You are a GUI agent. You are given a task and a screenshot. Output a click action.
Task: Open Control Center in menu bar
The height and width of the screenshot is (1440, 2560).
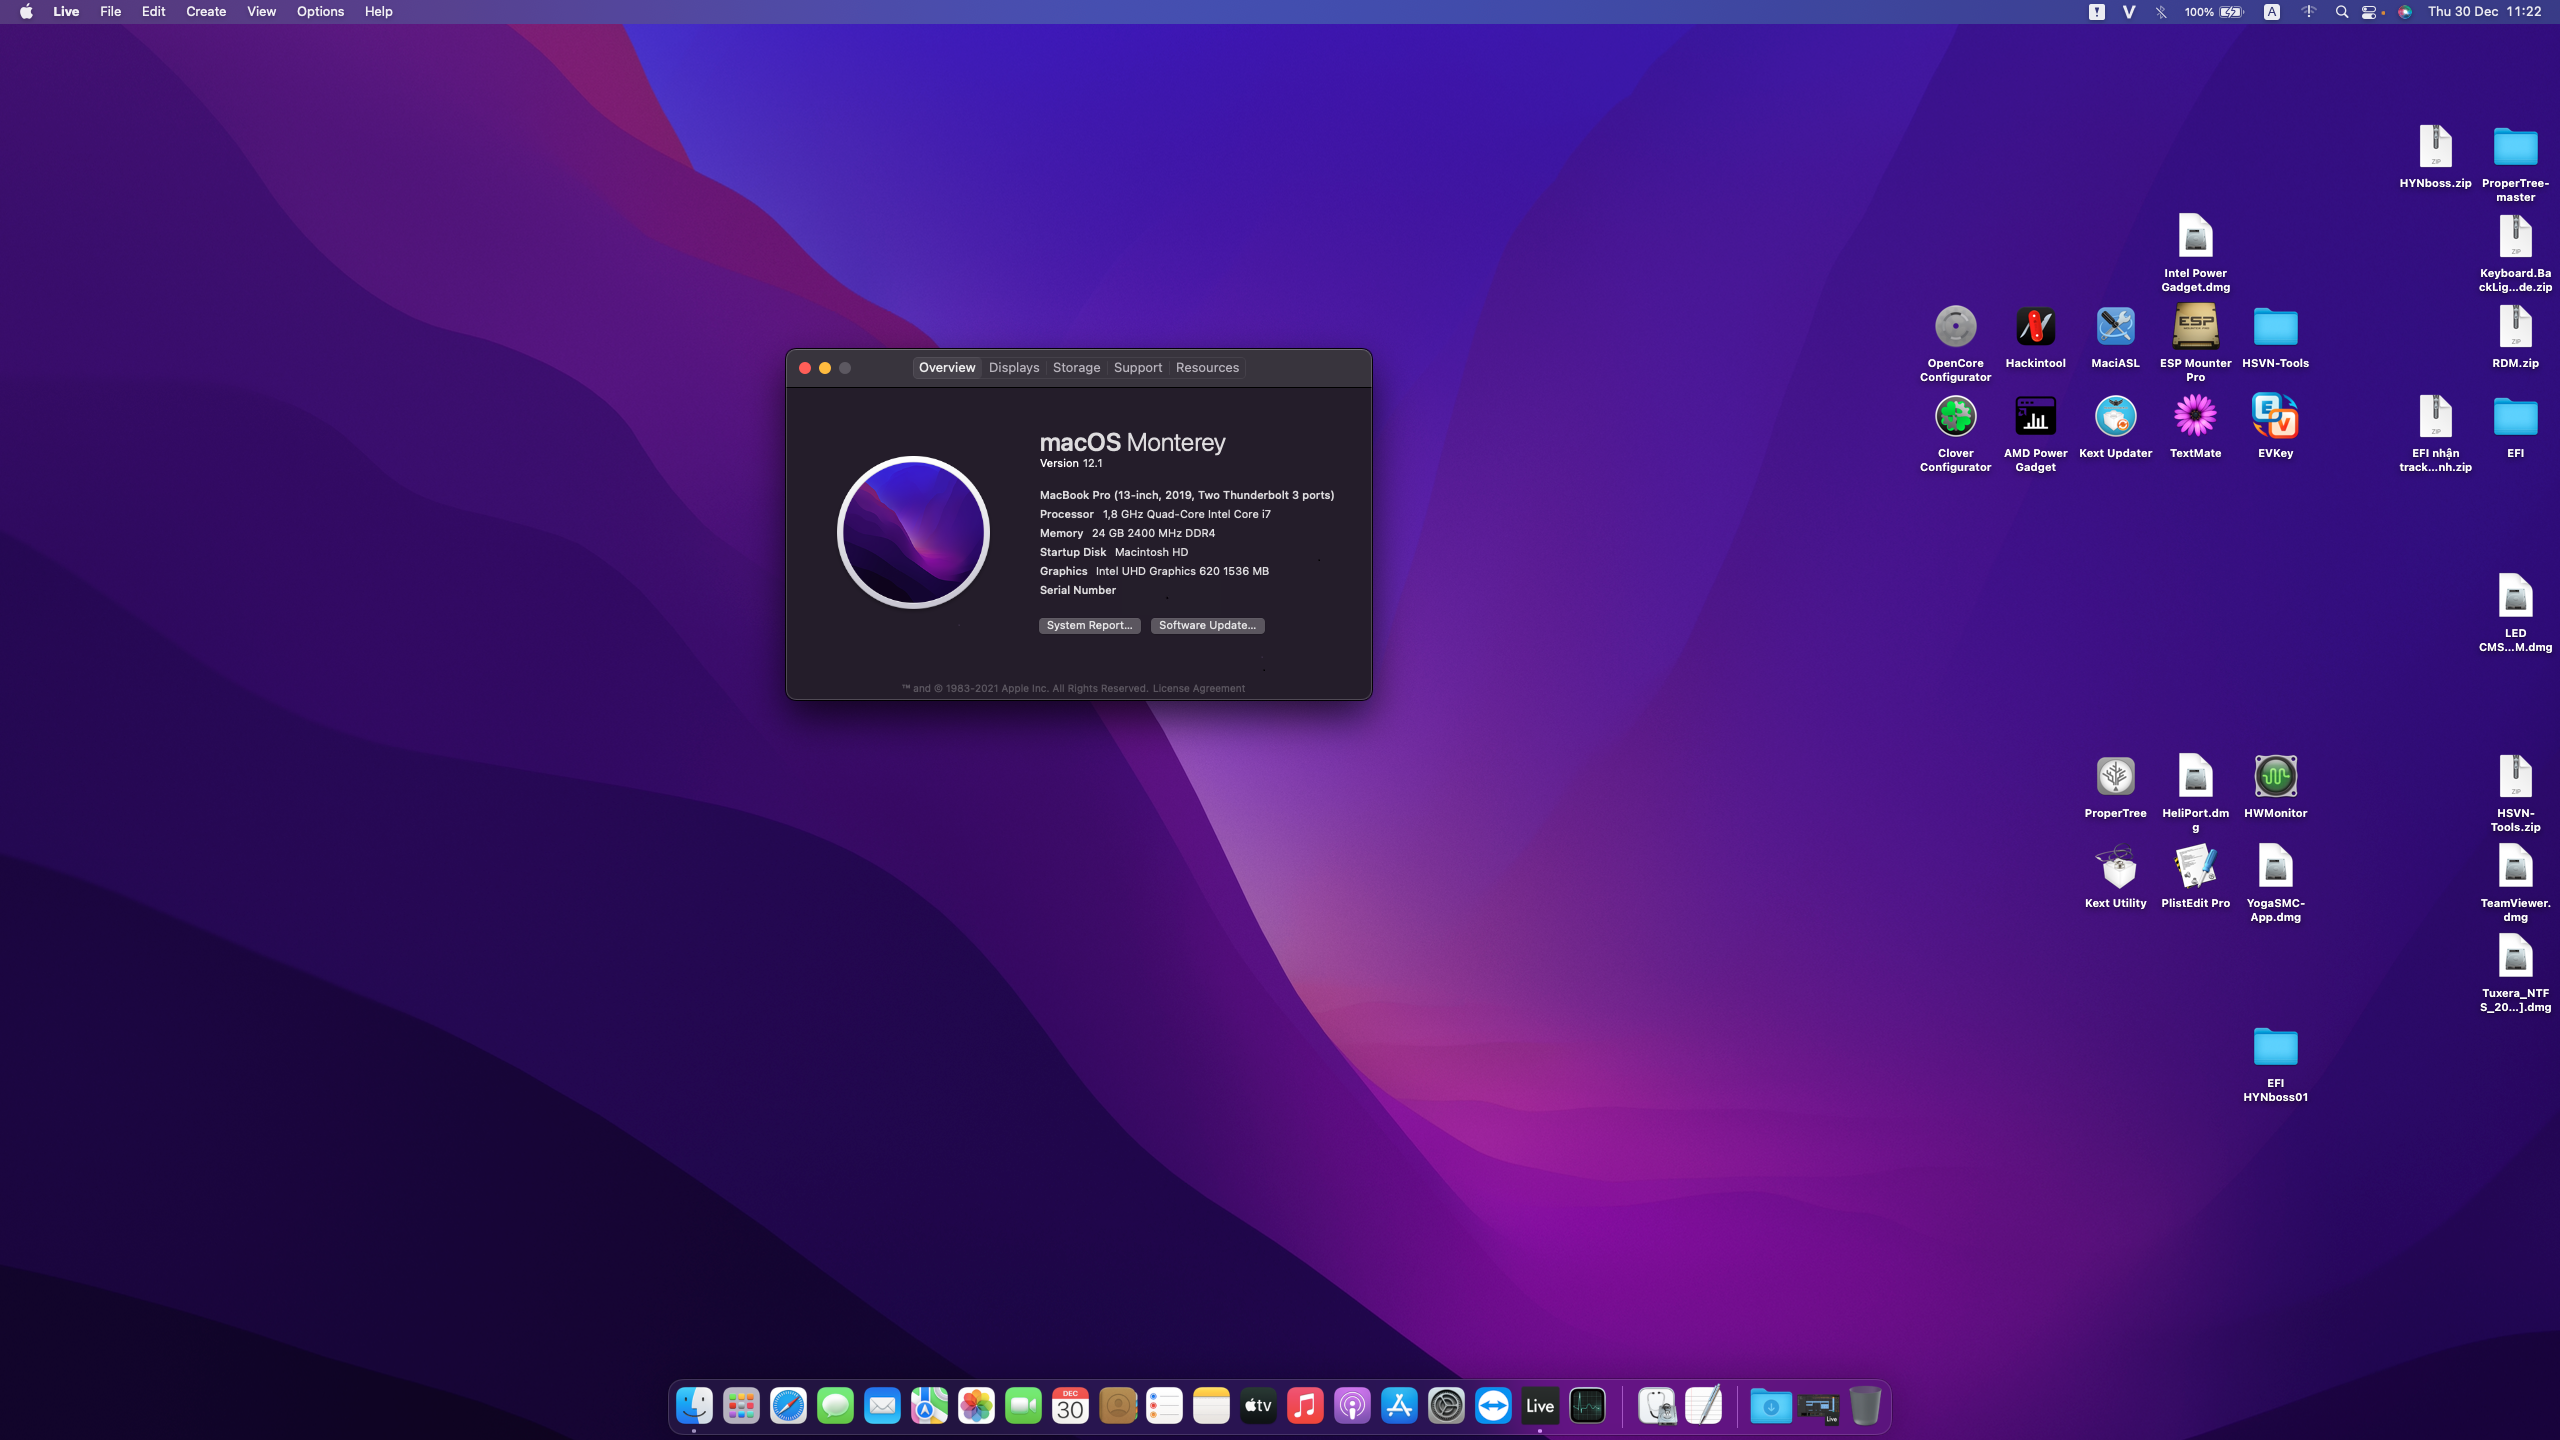click(2369, 12)
